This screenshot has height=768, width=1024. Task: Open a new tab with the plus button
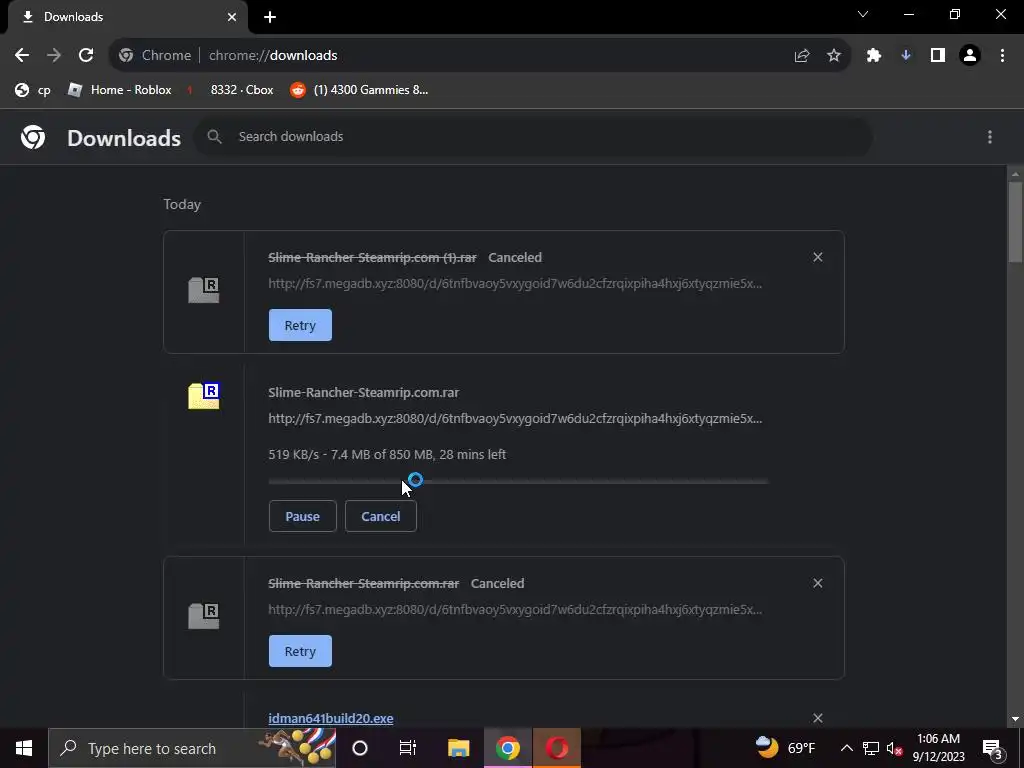(270, 17)
